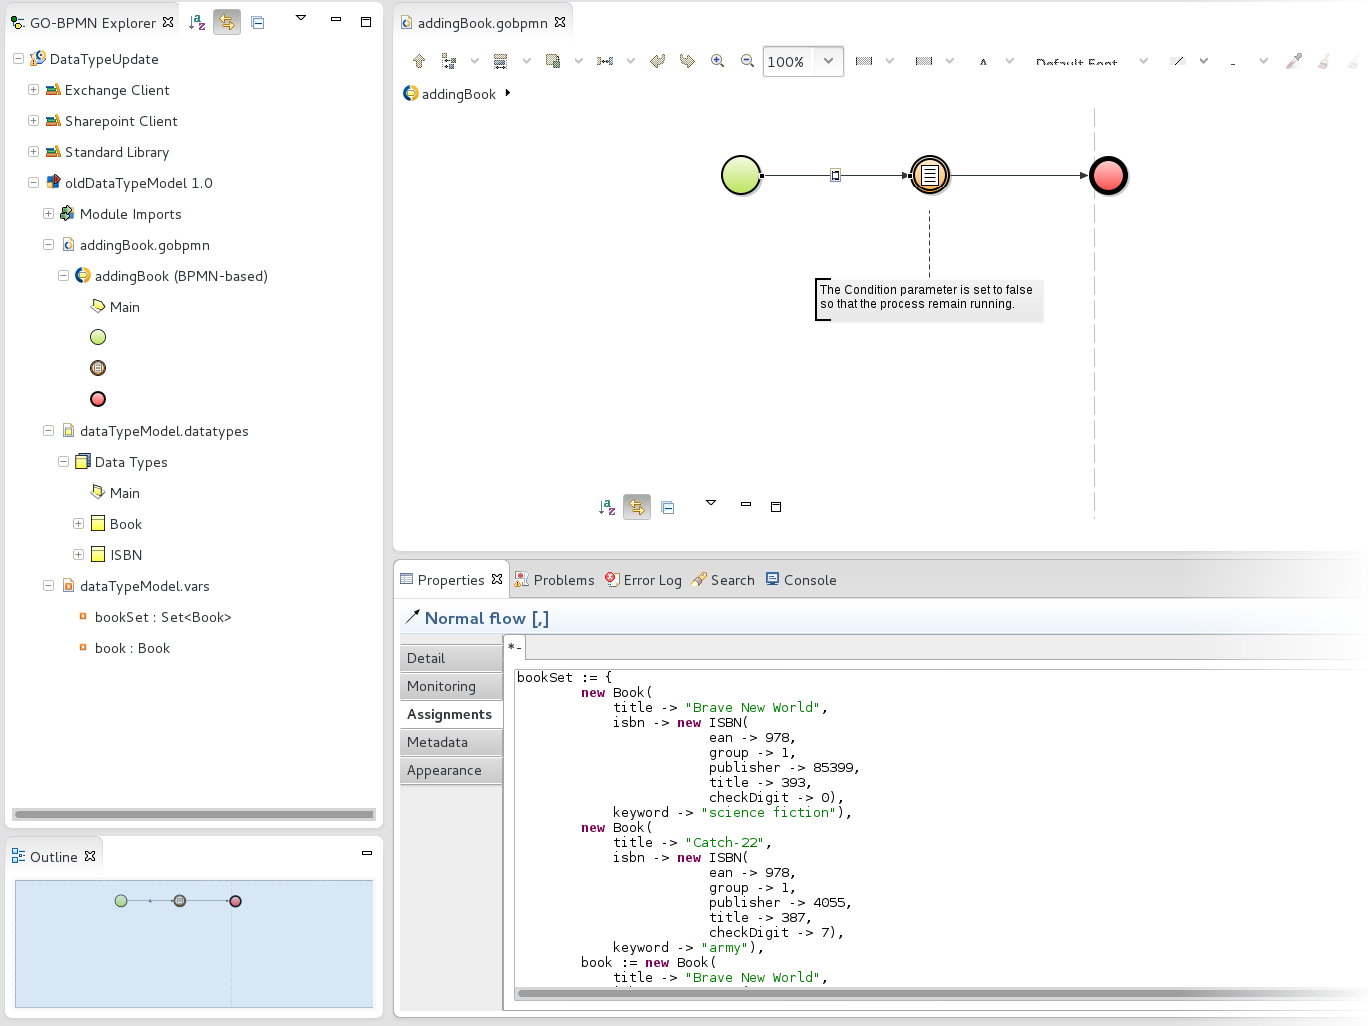Click the line style icon in the toolbar
Viewport: 1368px width, 1026px height.
pyautogui.click(x=1178, y=61)
